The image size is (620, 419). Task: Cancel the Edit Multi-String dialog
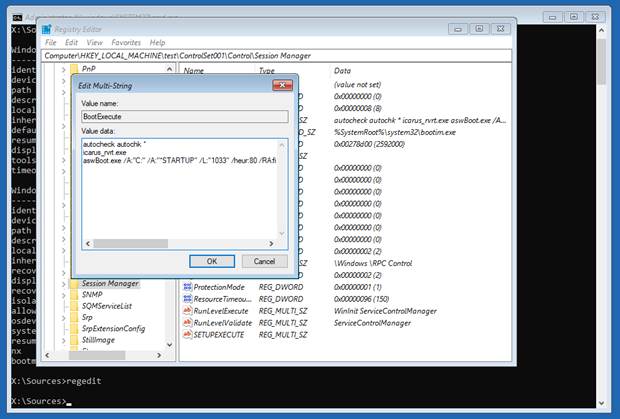click(x=265, y=261)
